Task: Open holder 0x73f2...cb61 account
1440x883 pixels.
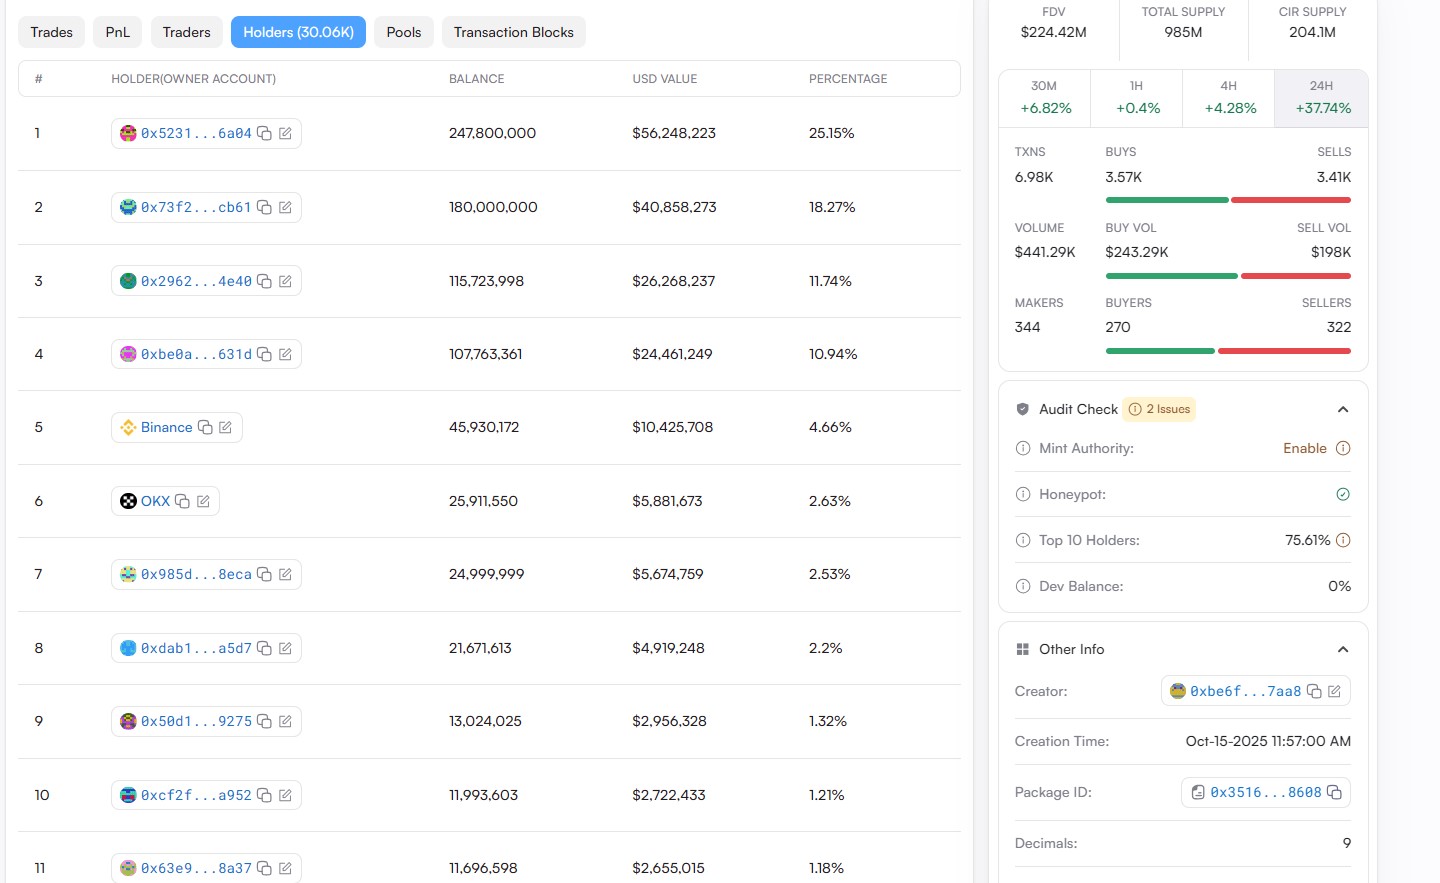Action: coord(196,207)
